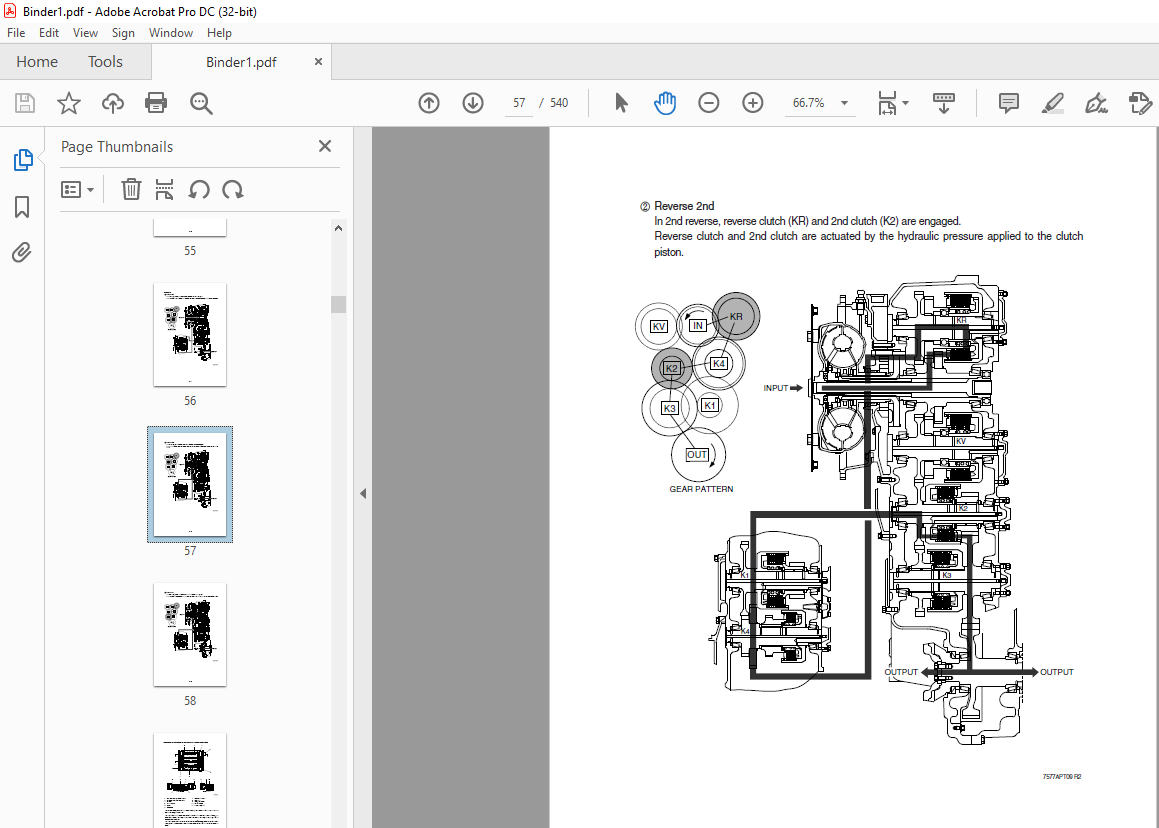Click the insert pages icon
The height and width of the screenshot is (828, 1159).
(164, 189)
